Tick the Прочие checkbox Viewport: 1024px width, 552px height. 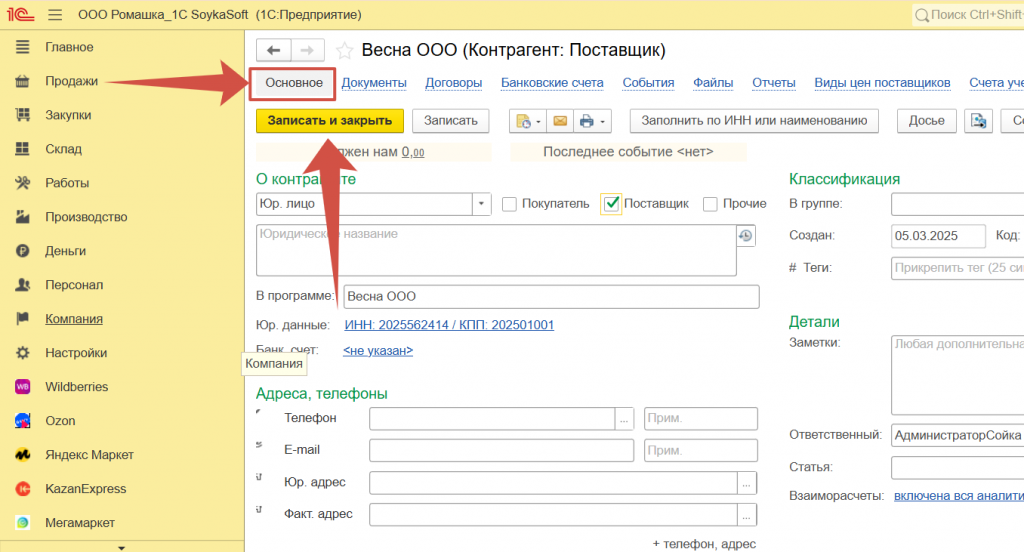(711, 204)
